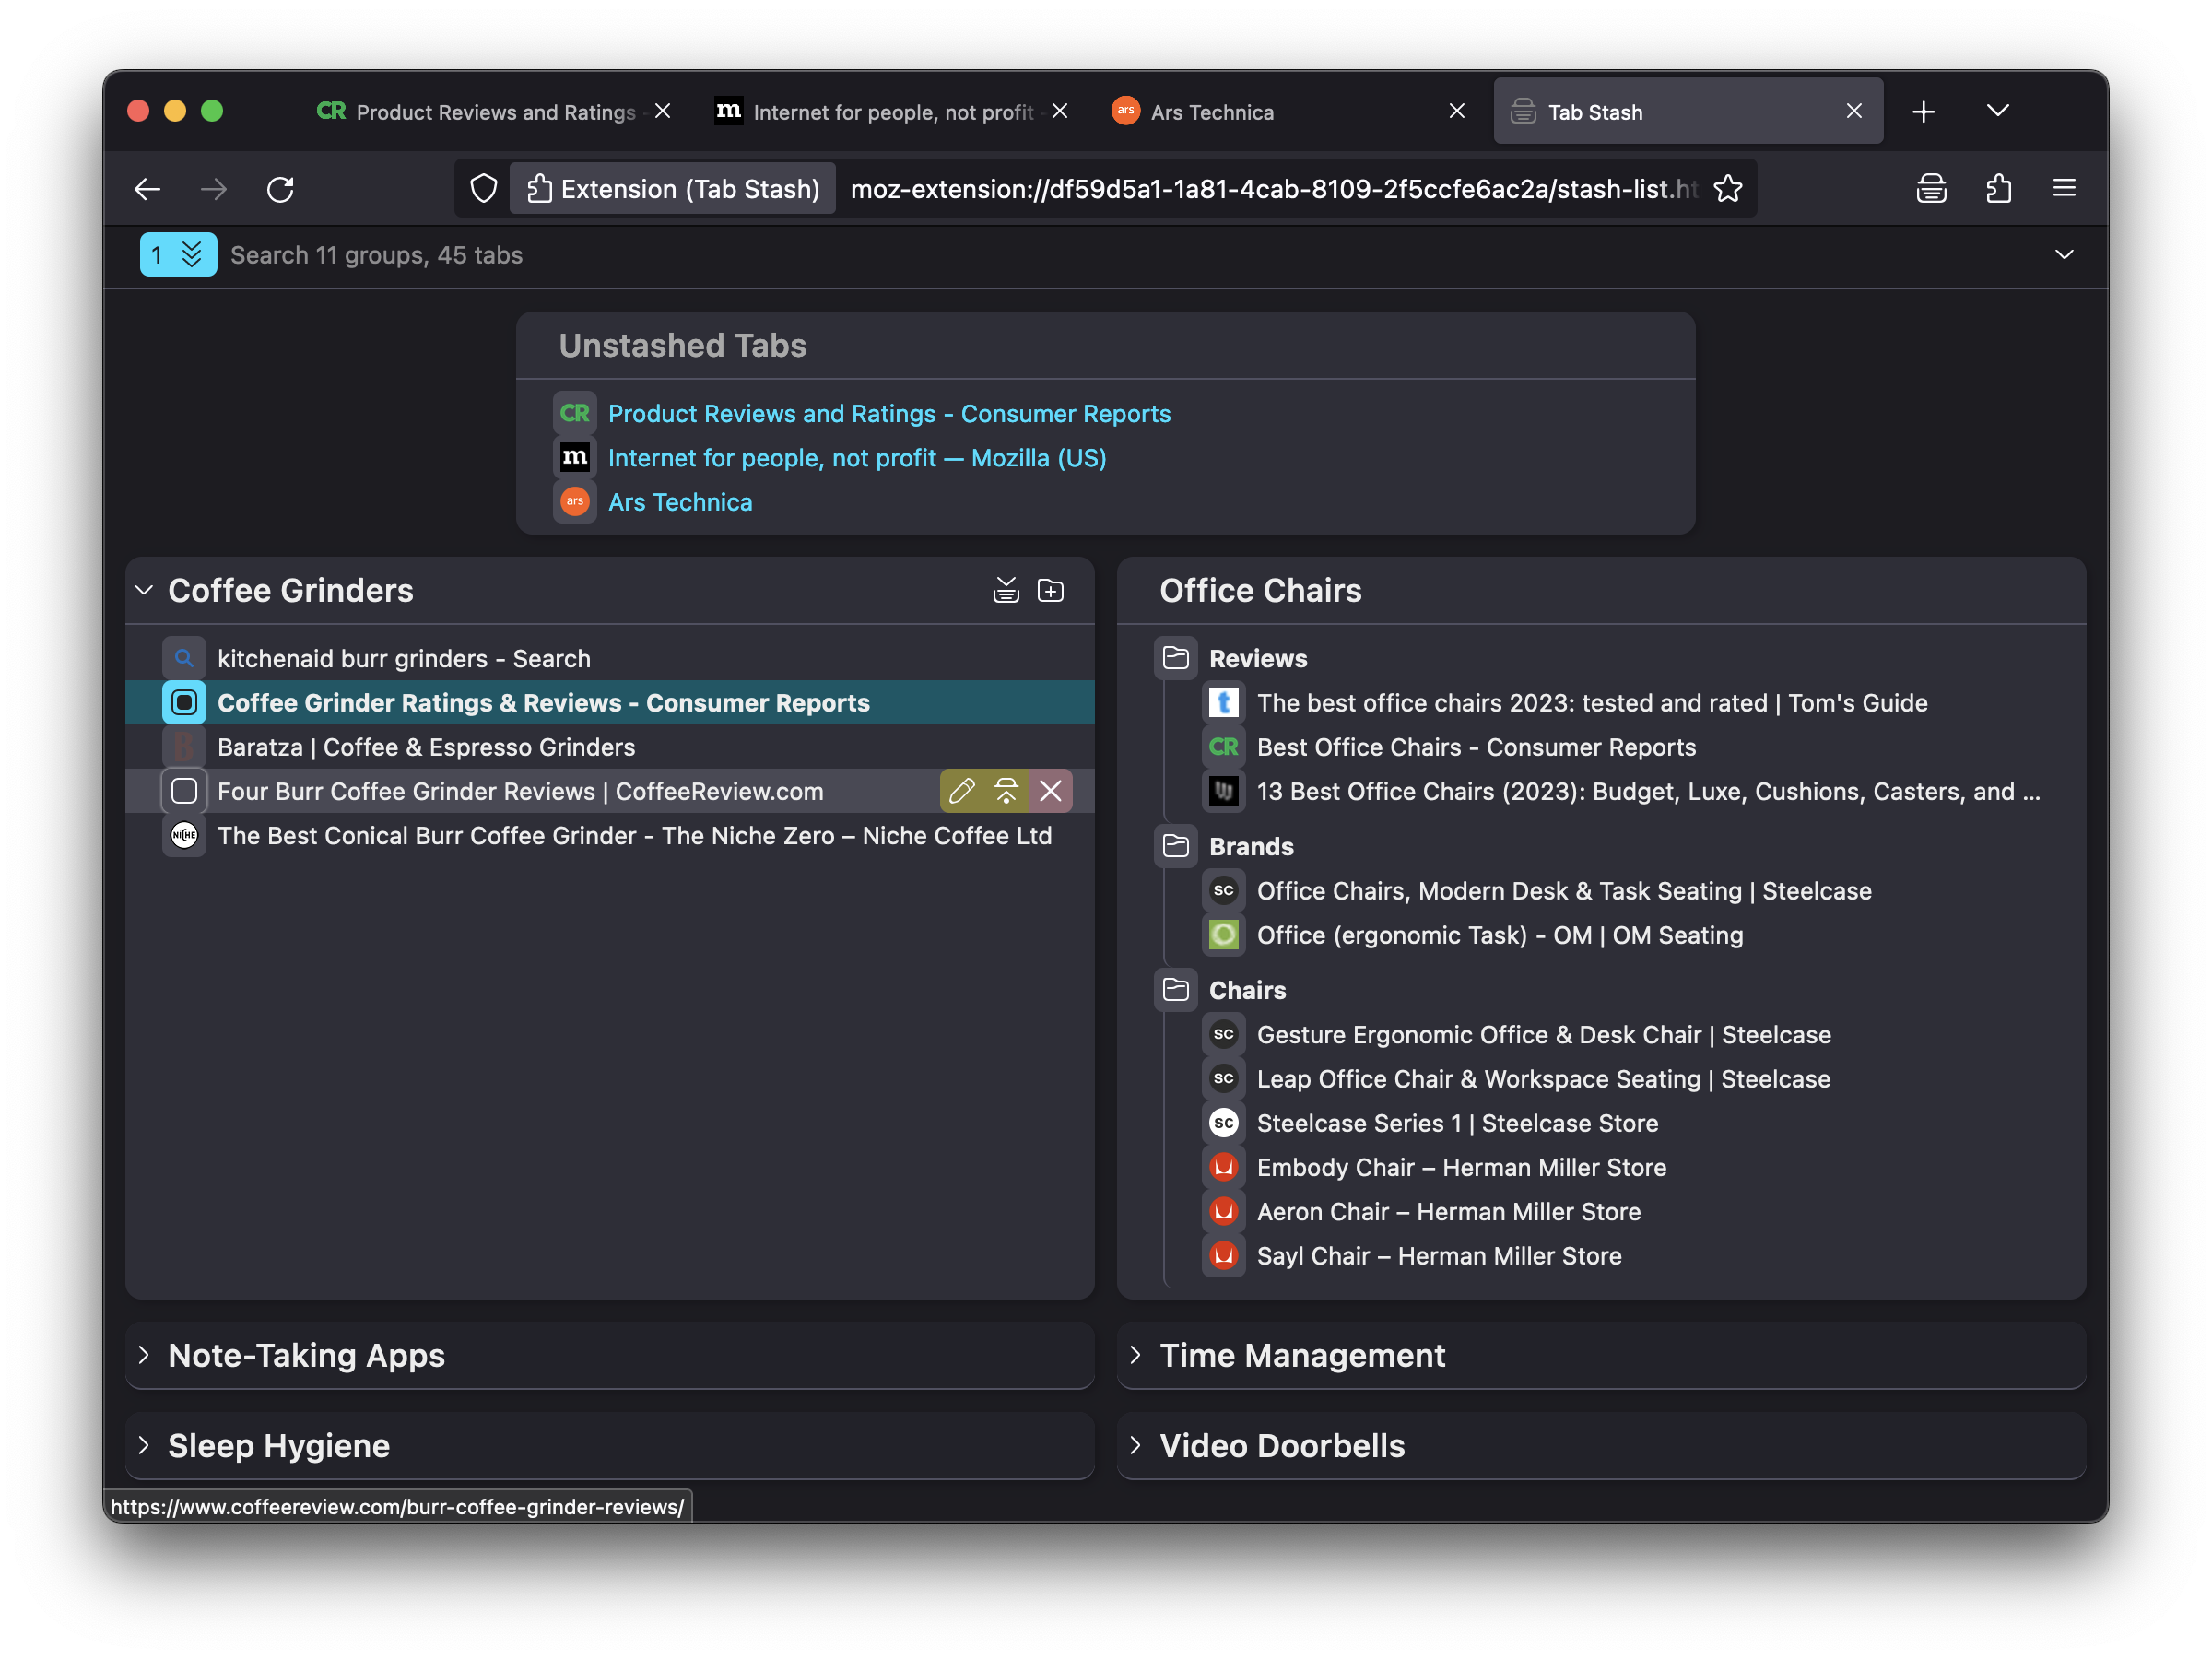The image size is (2212, 1659).
Task: Open the Extensions puzzle-piece menu
Action: coord(1998,189)
